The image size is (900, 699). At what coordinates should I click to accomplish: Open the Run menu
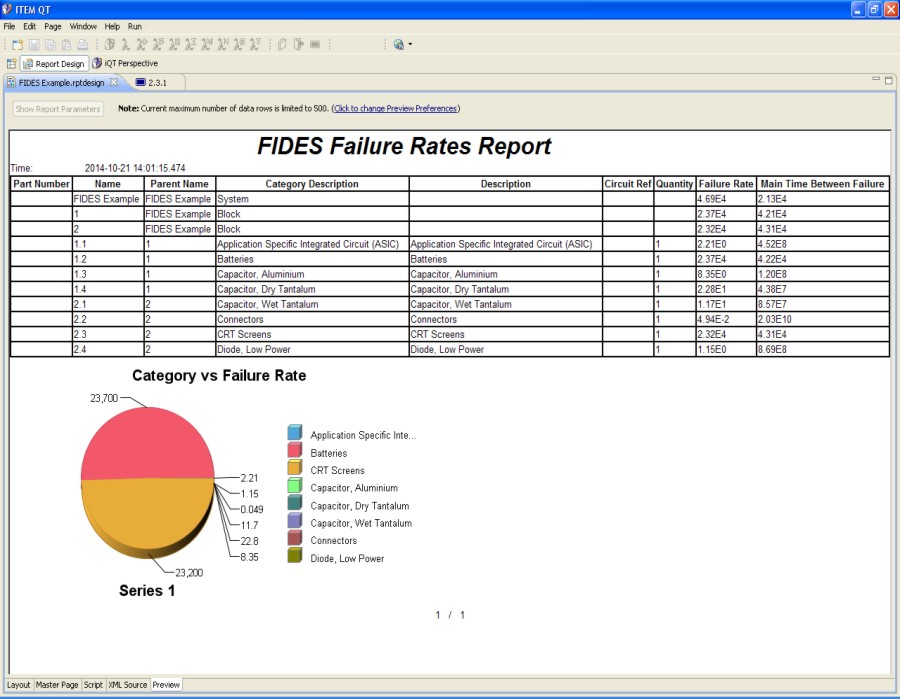click(x=135, y=26)
